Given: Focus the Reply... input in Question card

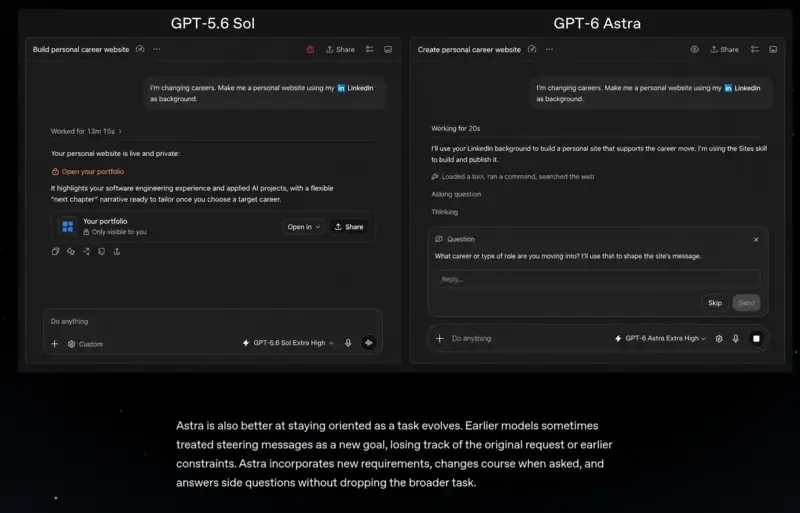Looking at the screenshot, I should point(597,279).
